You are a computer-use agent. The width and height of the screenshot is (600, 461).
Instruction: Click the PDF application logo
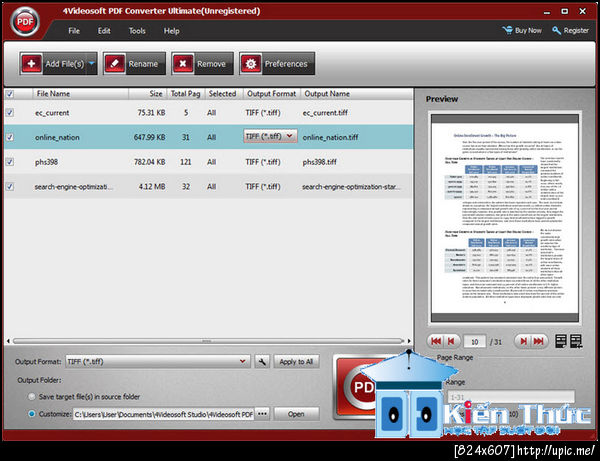(x=25, y=21)
